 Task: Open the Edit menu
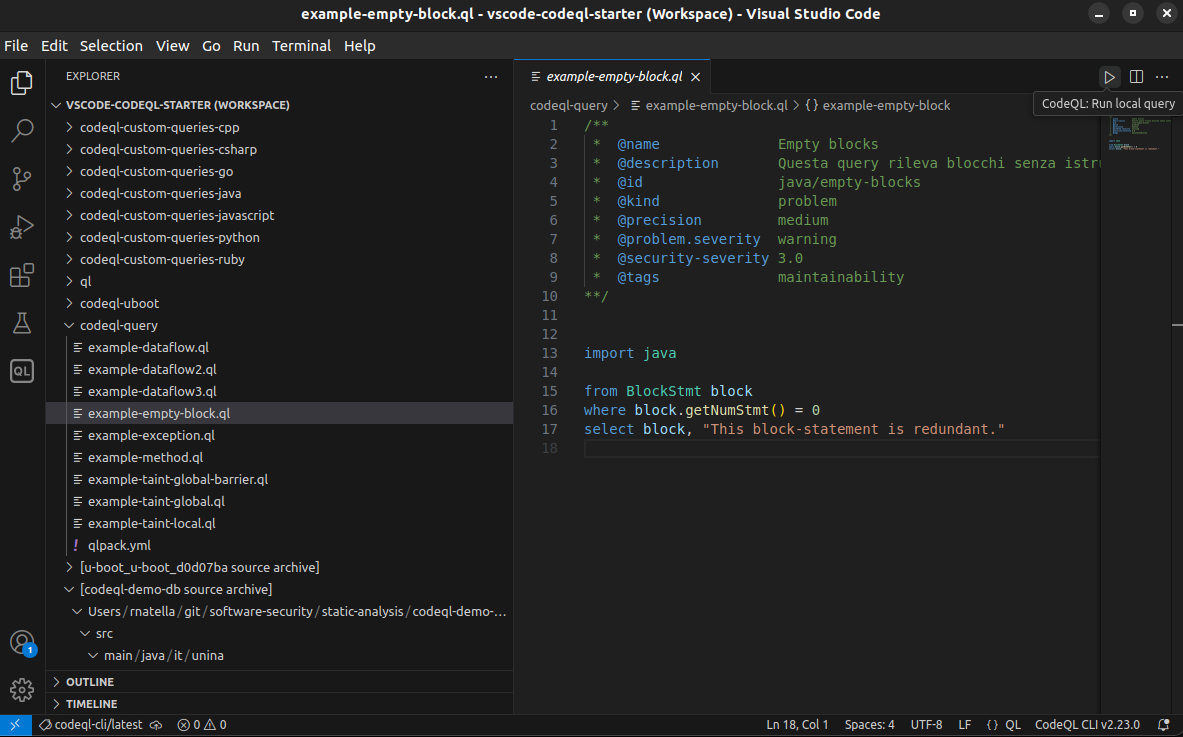click(54, 46)
